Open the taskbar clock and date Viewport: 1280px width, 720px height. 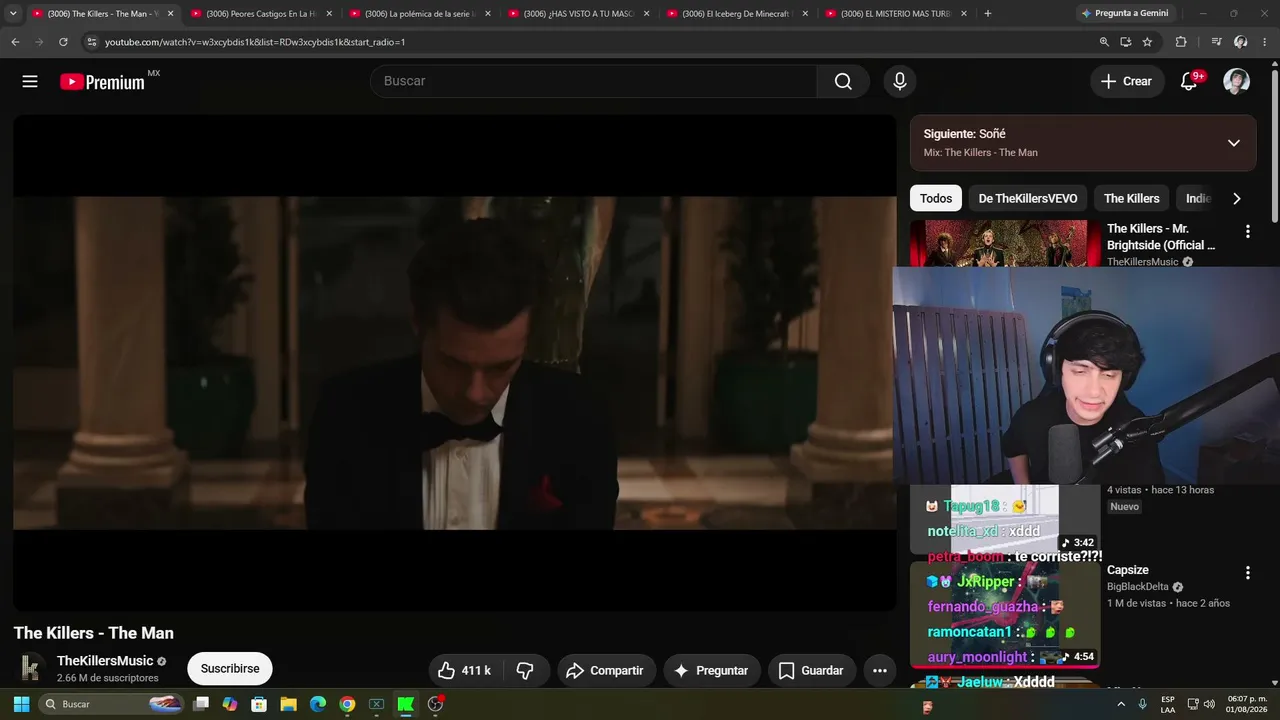[x=1247, y=704]
